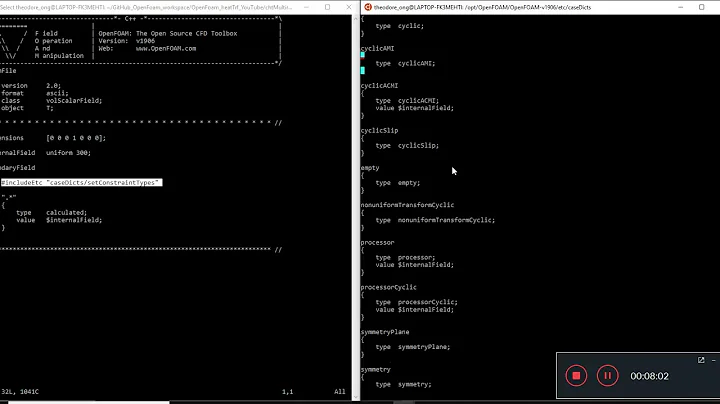Image resolution: width=720 pixels, height=404 pixels.
Task: Click 'type cyclicACMI;' line
Action: (407, 101)
